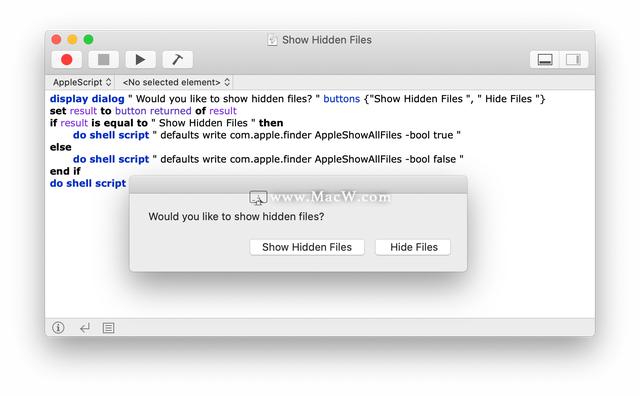Click the '-bool true' shell script line
This screenshot has height=396, width=640.
(267, 135)
